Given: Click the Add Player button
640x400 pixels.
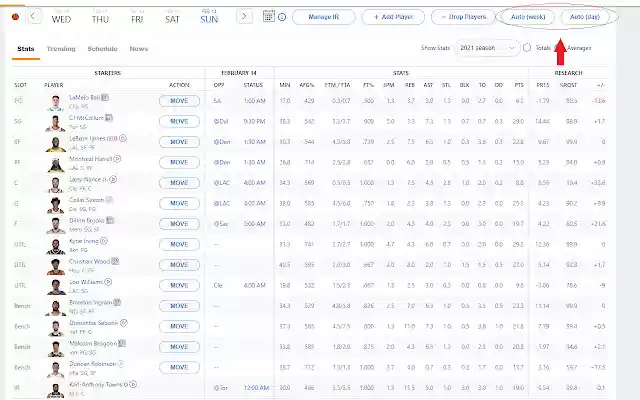Looking at the screenshot, I should pyautogui.click(x=393, y=17).
